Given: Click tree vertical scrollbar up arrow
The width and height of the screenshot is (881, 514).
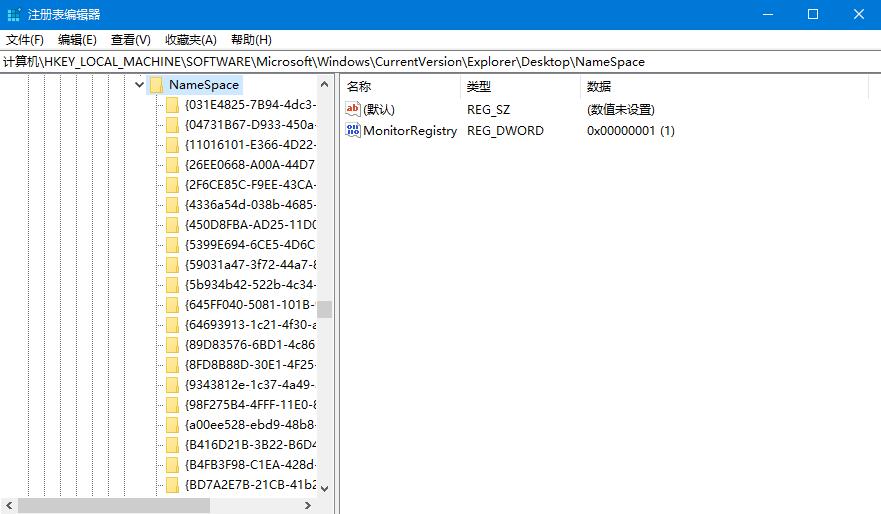Looking at the screenshot, I should pos(324,84).
